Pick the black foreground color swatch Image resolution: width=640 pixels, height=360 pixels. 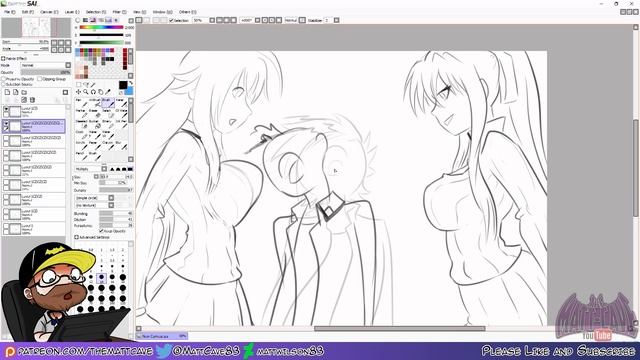click(x=123, y=85)
